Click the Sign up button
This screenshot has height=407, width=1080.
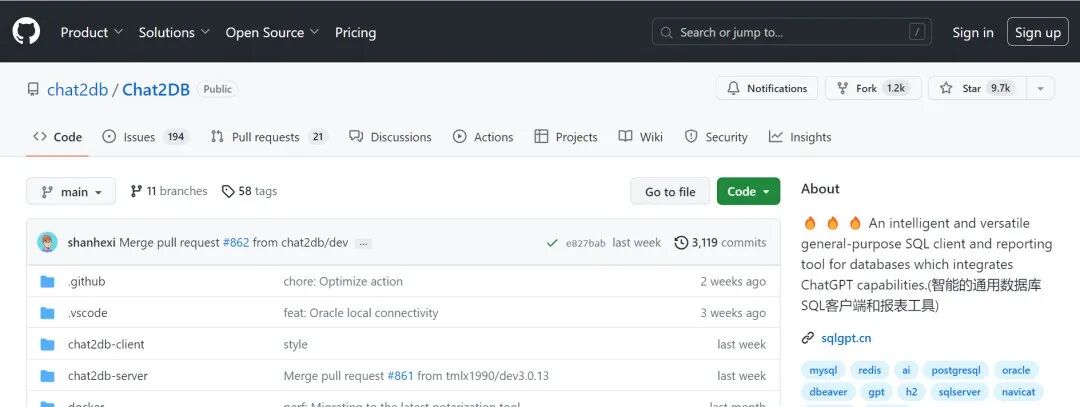point(1038,32)
